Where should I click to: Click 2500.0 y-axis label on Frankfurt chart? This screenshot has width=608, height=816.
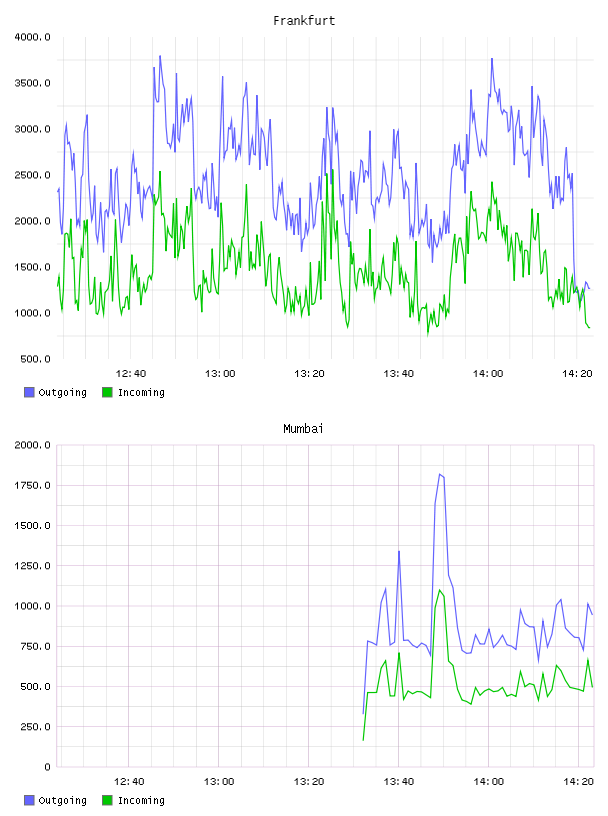tap(32, 175)
